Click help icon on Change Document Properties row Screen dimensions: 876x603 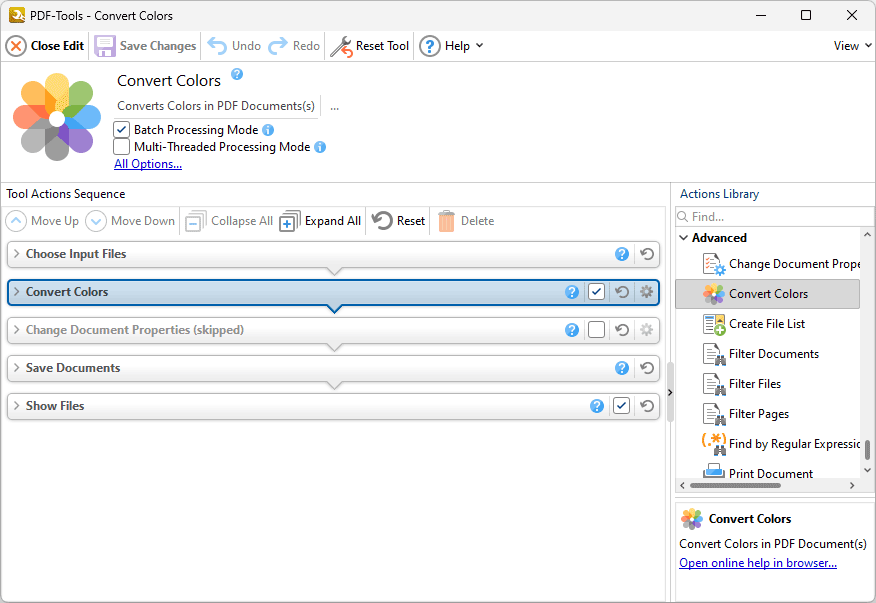(572, 330)
